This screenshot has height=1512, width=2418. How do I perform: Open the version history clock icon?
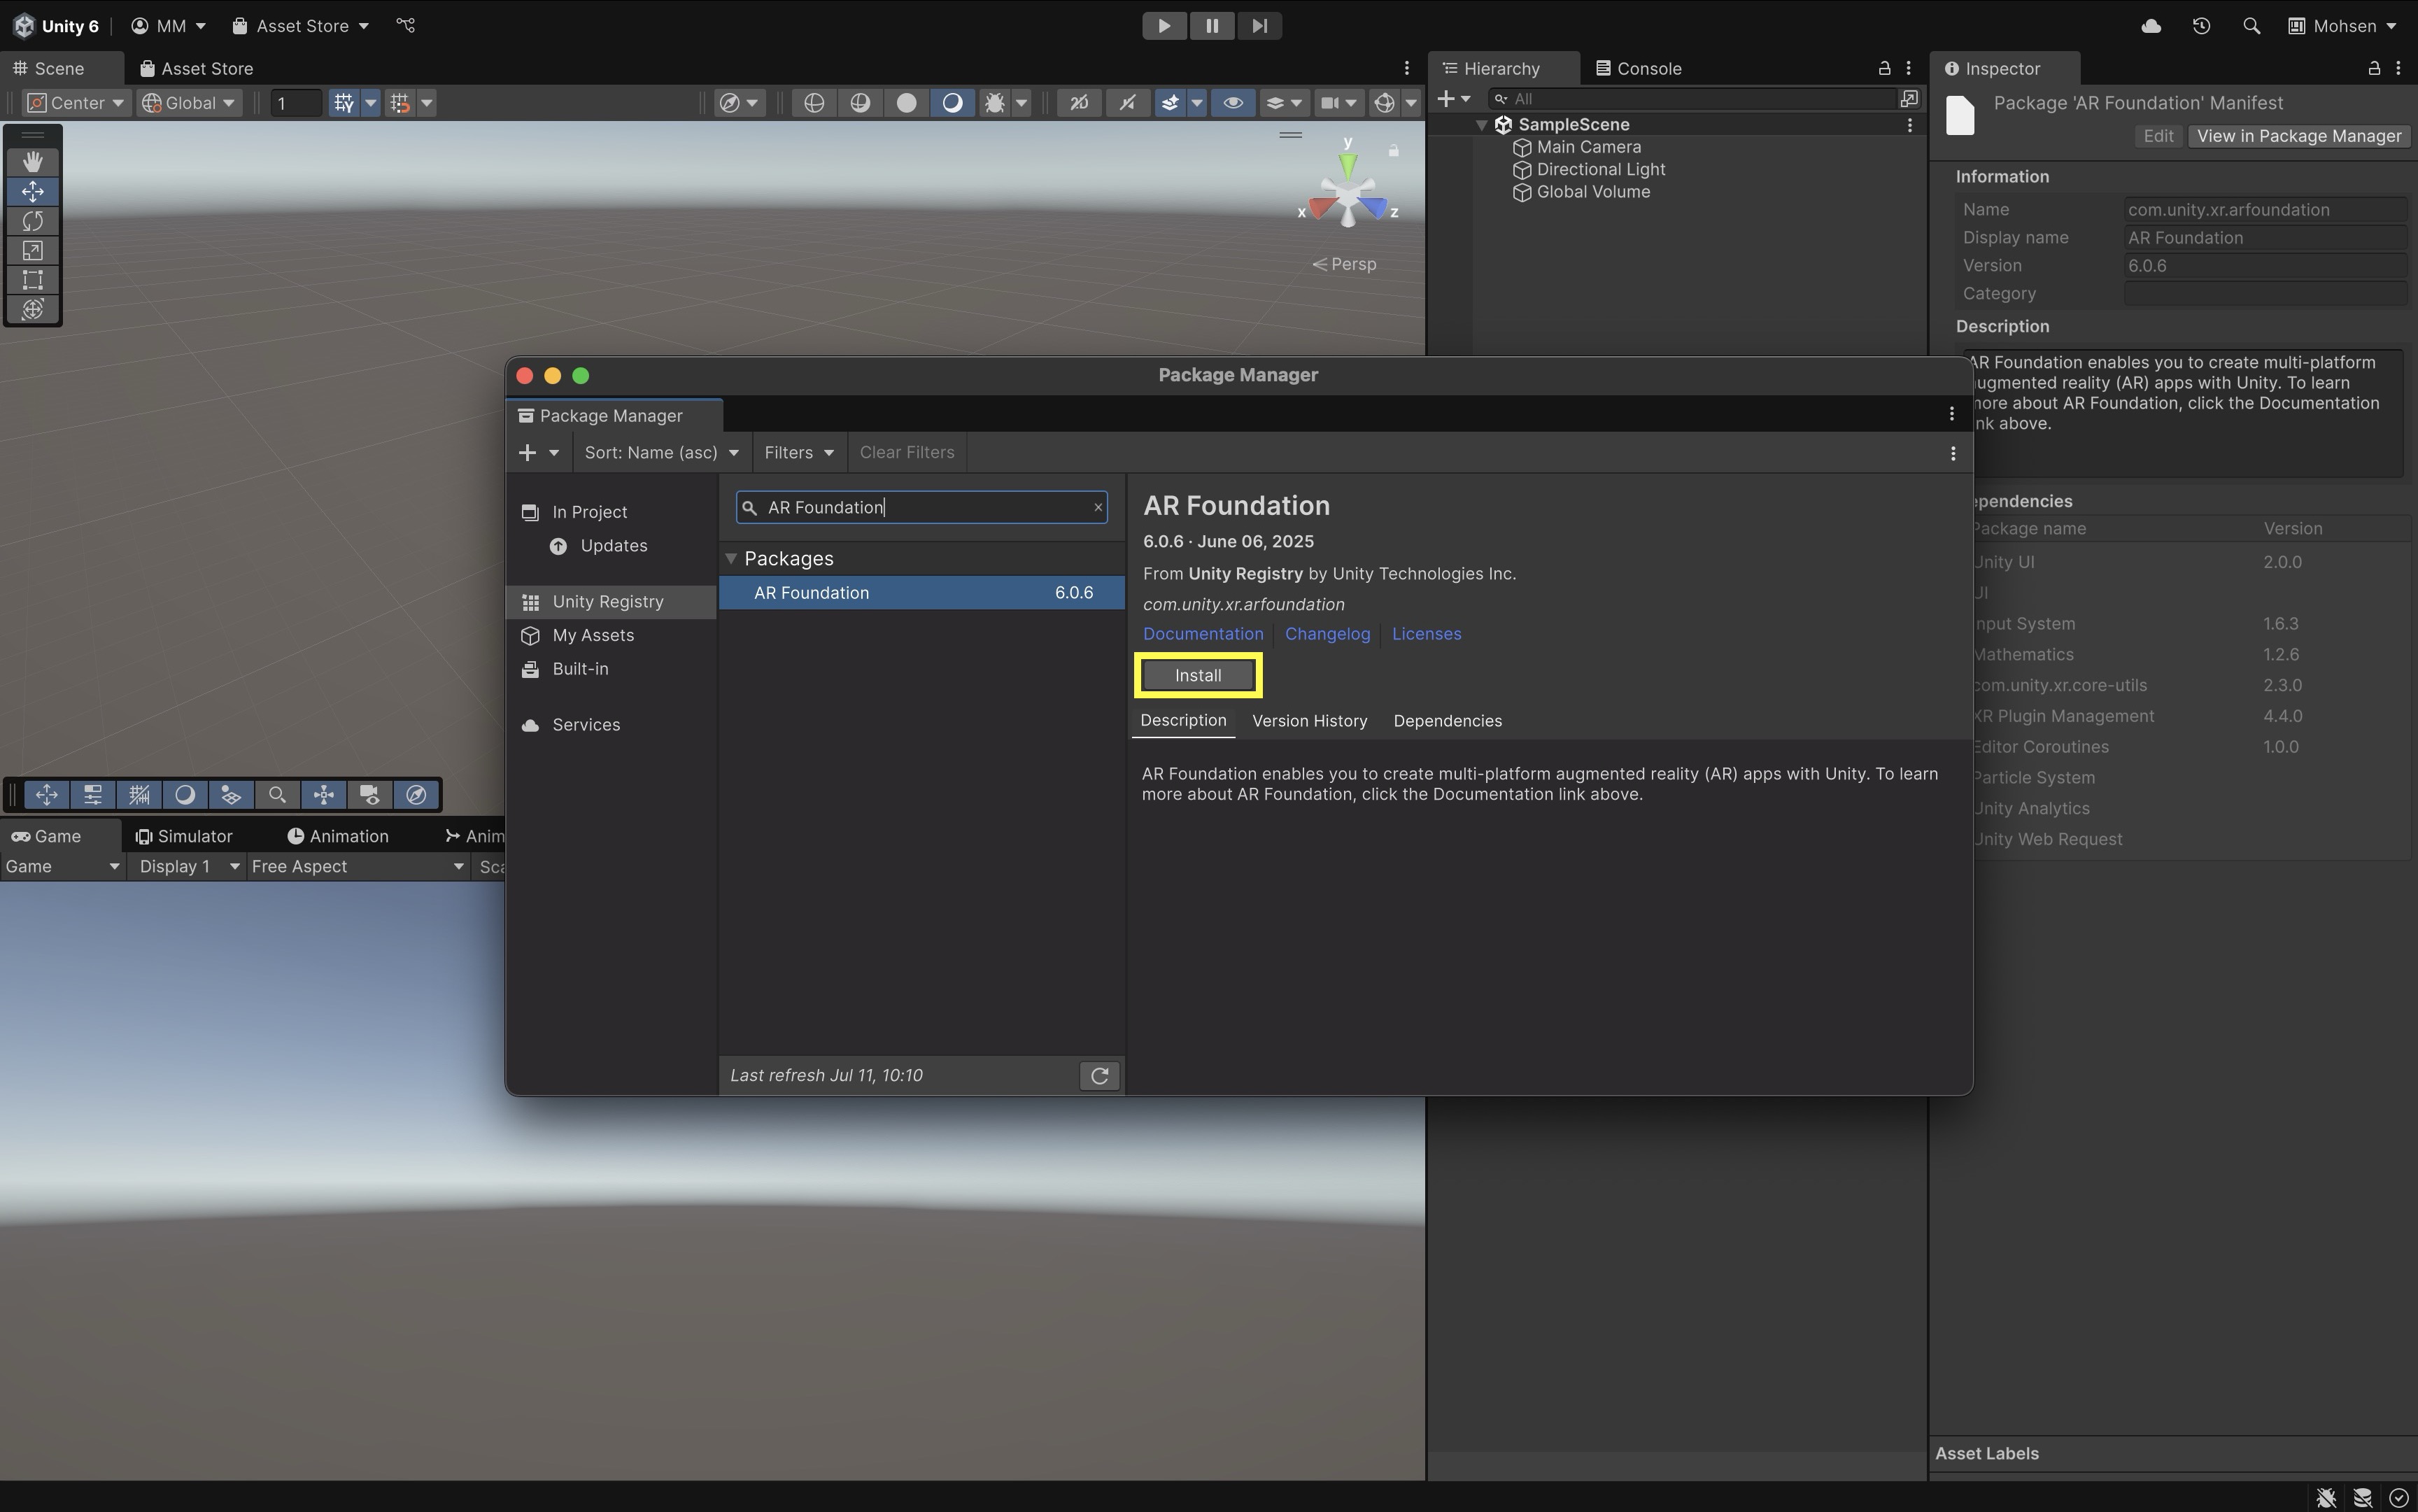coord(2201,26)
